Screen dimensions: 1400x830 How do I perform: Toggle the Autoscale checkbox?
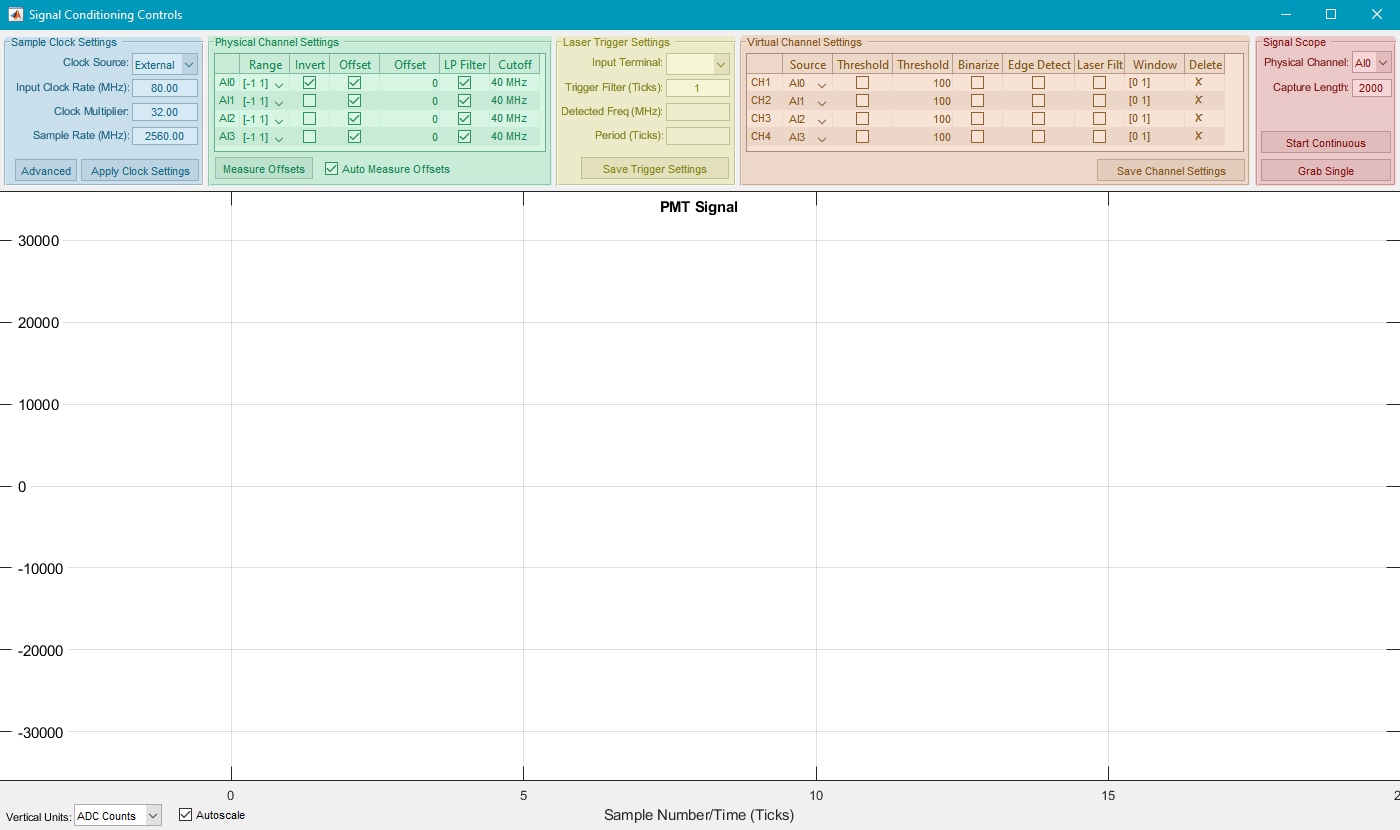click(185, 815)
